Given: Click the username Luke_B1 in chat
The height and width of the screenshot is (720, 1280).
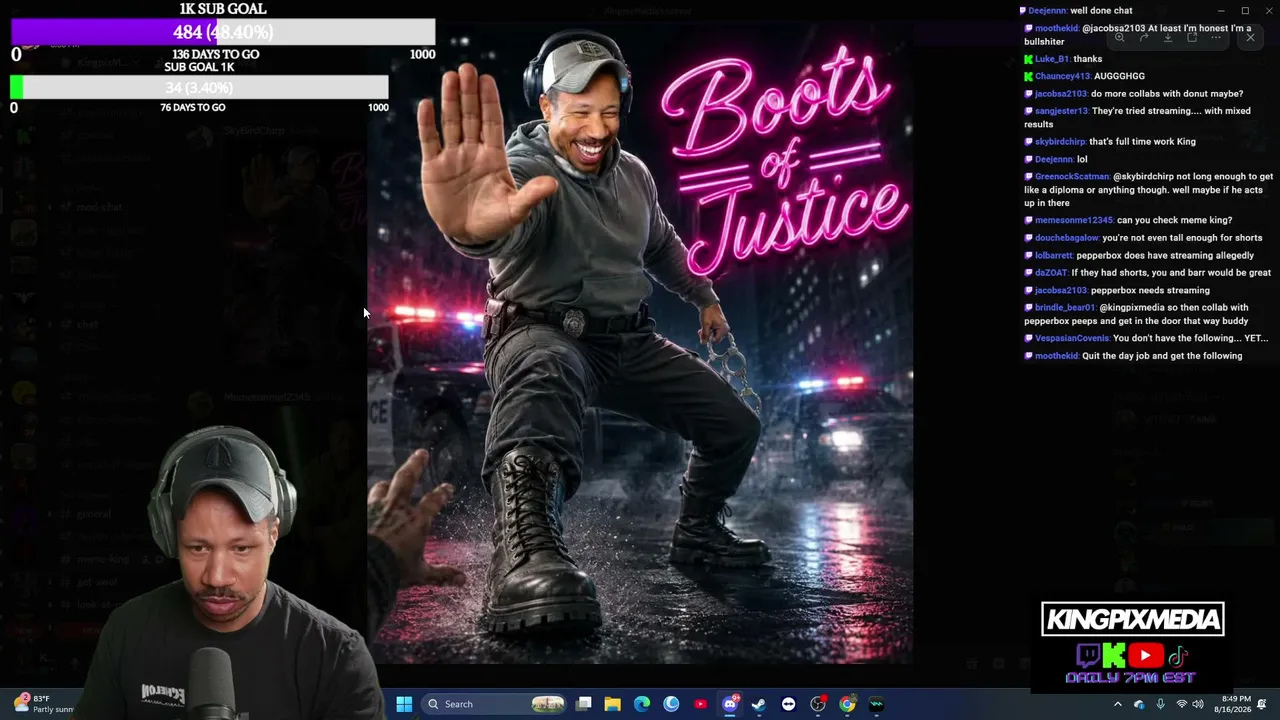Looking at the screenshot, I should (x=1052, y=59).
